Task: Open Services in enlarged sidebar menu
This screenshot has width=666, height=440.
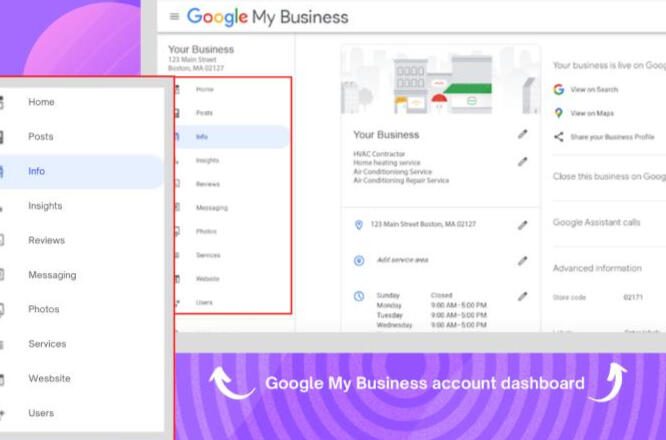Action: (x=47, y=344)
